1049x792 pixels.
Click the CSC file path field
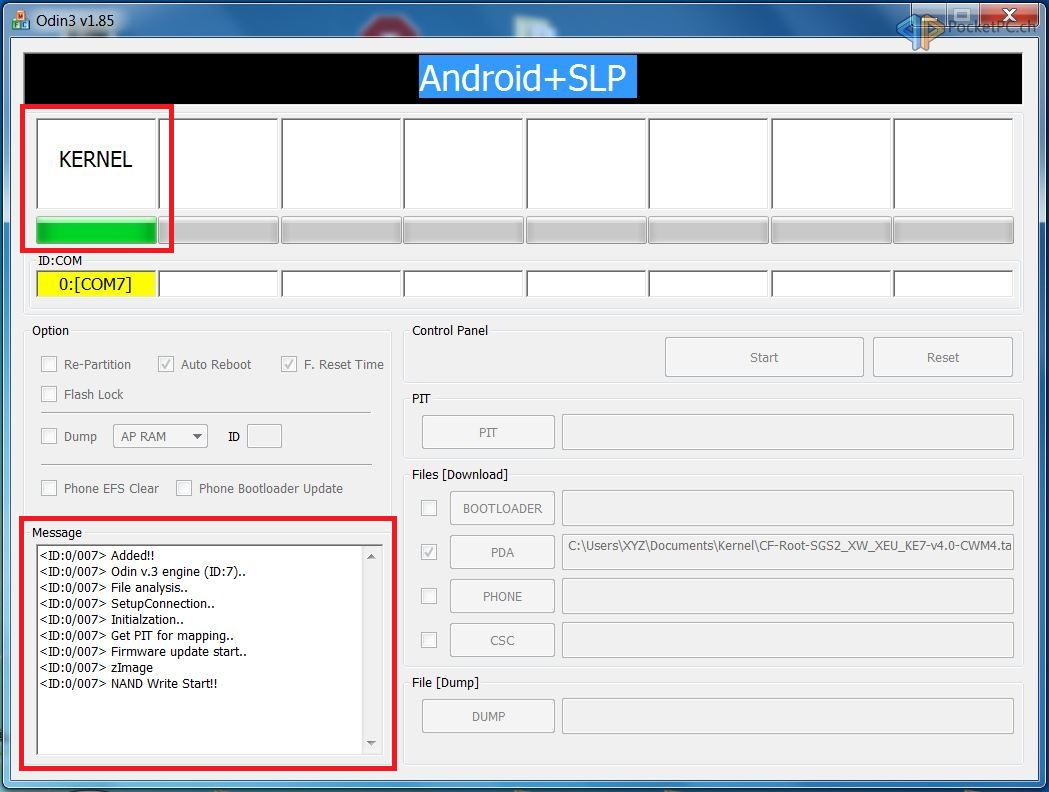[788, 640]
